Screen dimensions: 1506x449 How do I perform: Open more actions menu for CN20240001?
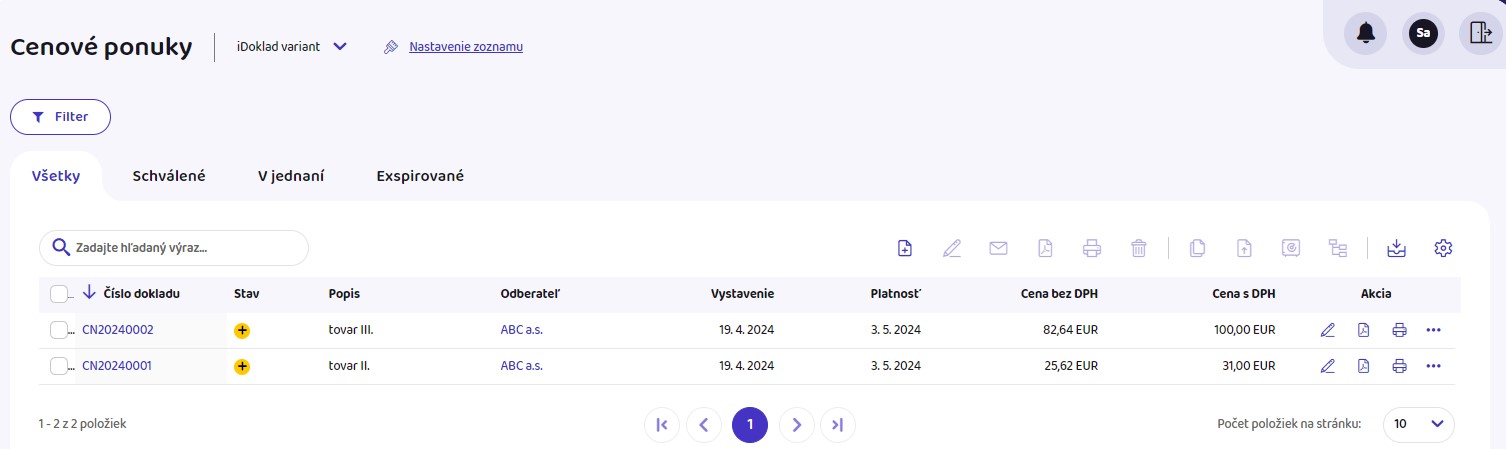[1434, 366]
